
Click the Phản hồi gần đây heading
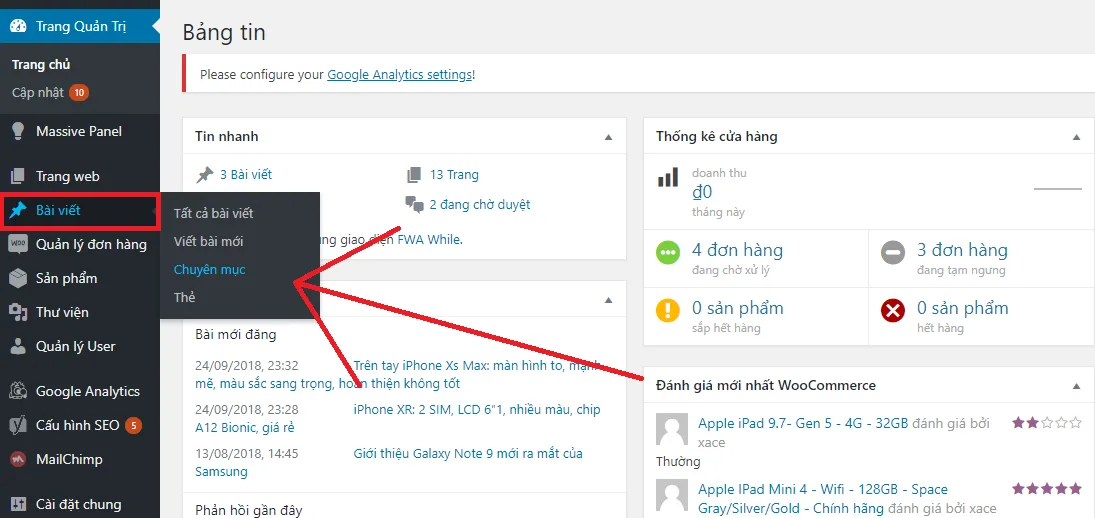tap(249, 510)
